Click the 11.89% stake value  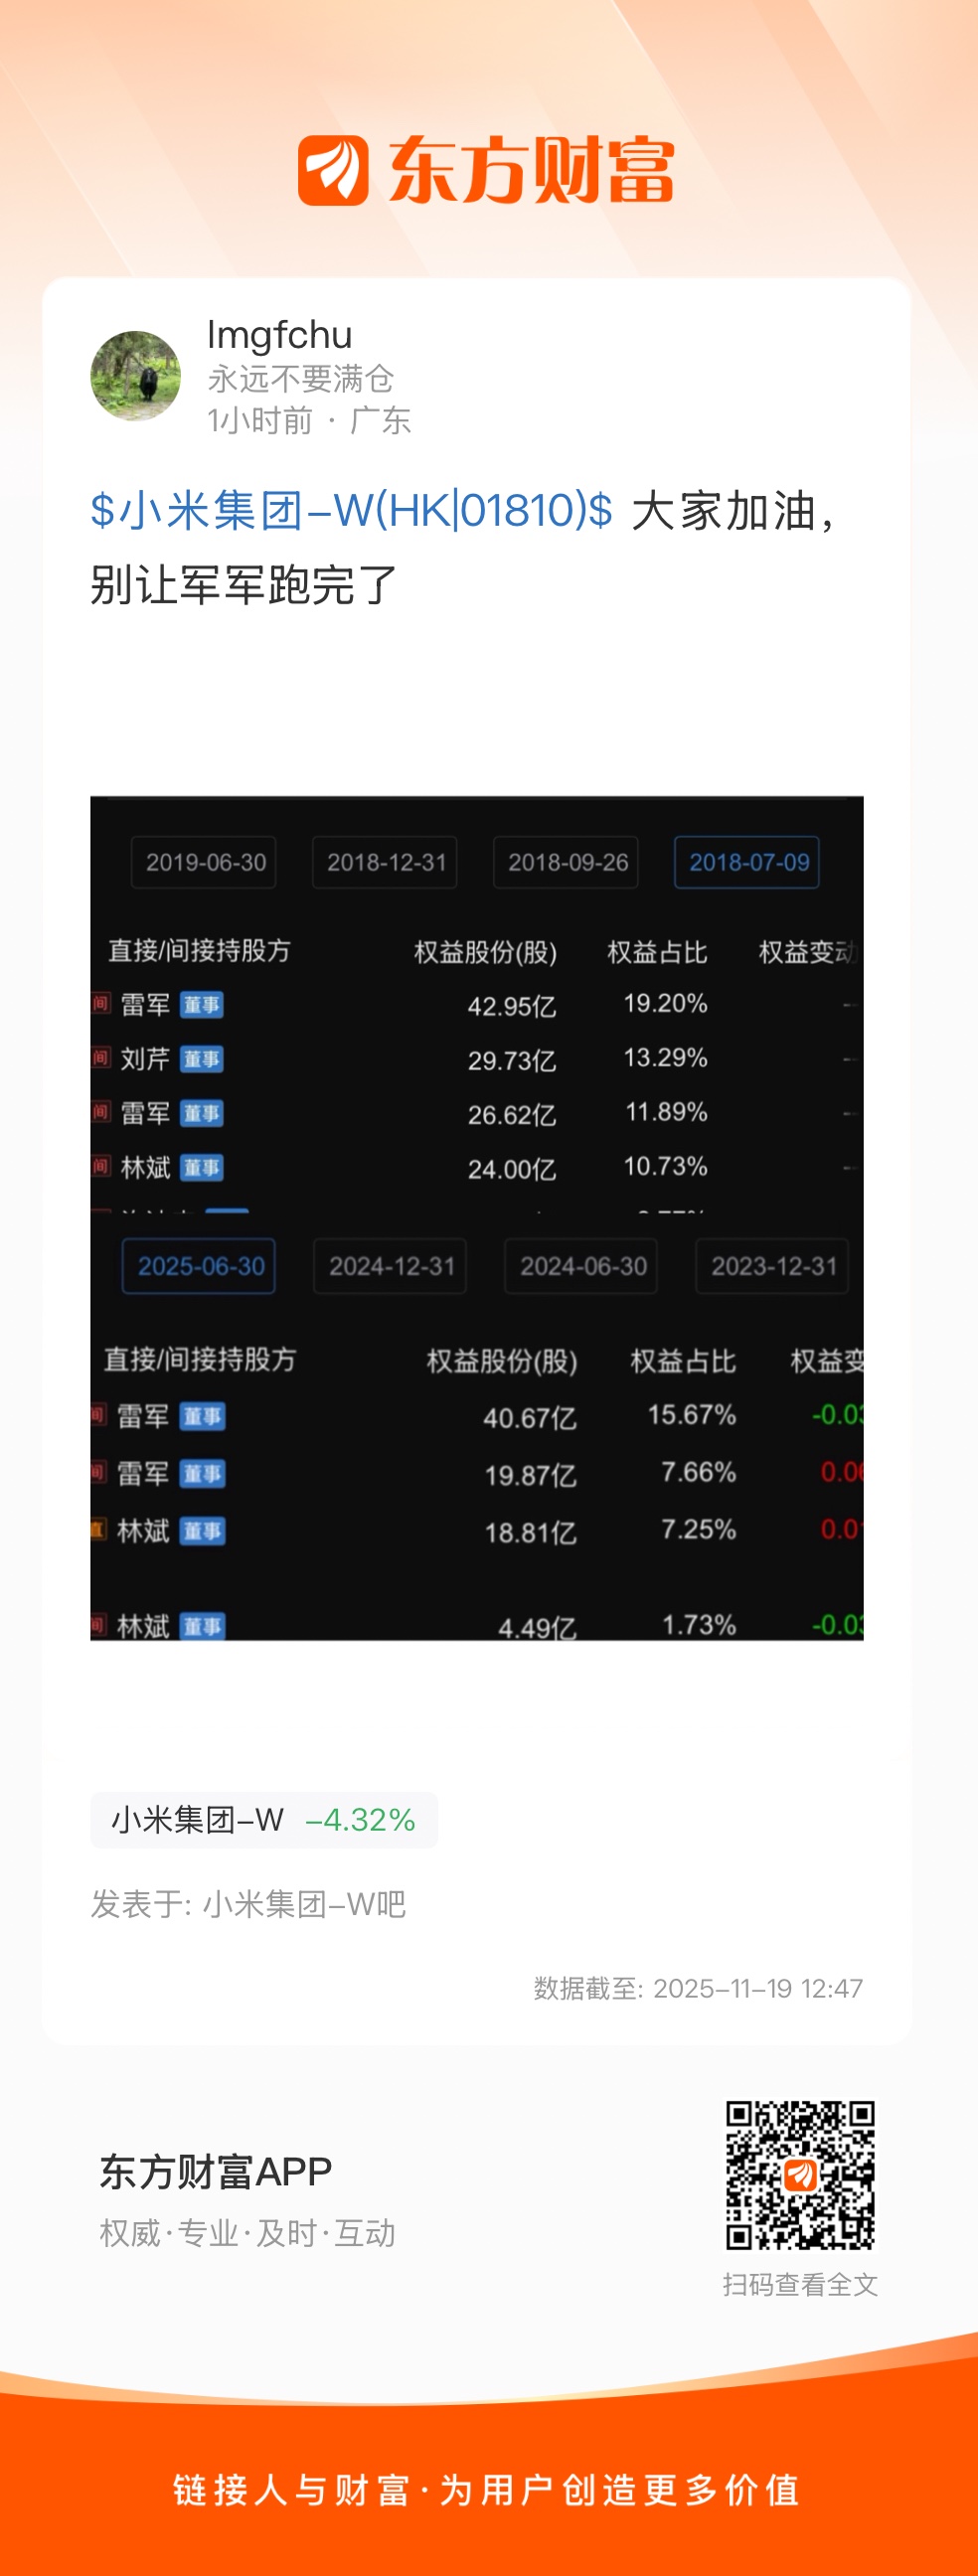click(x=666, y=1111)
